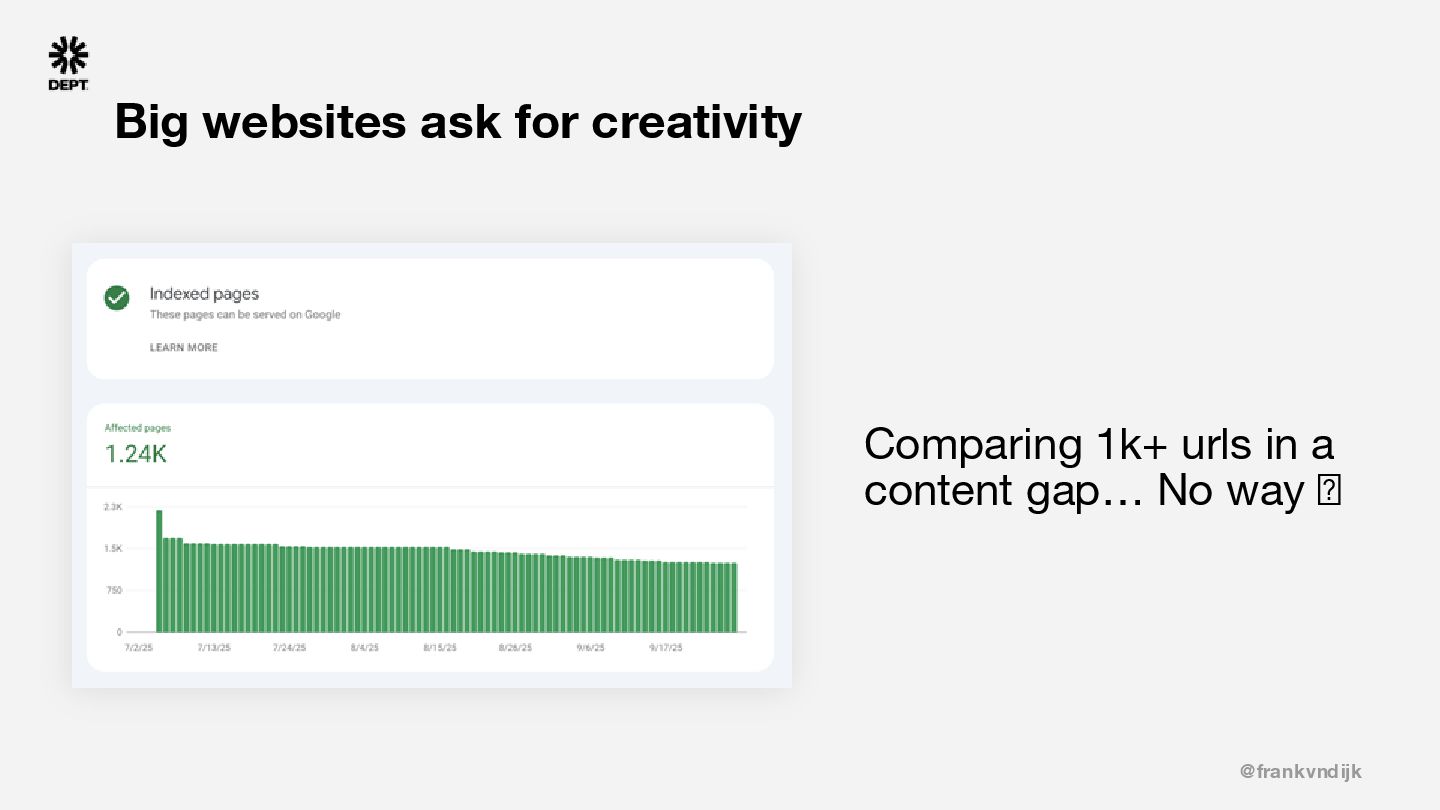Click the 7/2/25 date label
Image resolution: width=1440 pixels, height=810 pixels.
click(x=138, y=648)
